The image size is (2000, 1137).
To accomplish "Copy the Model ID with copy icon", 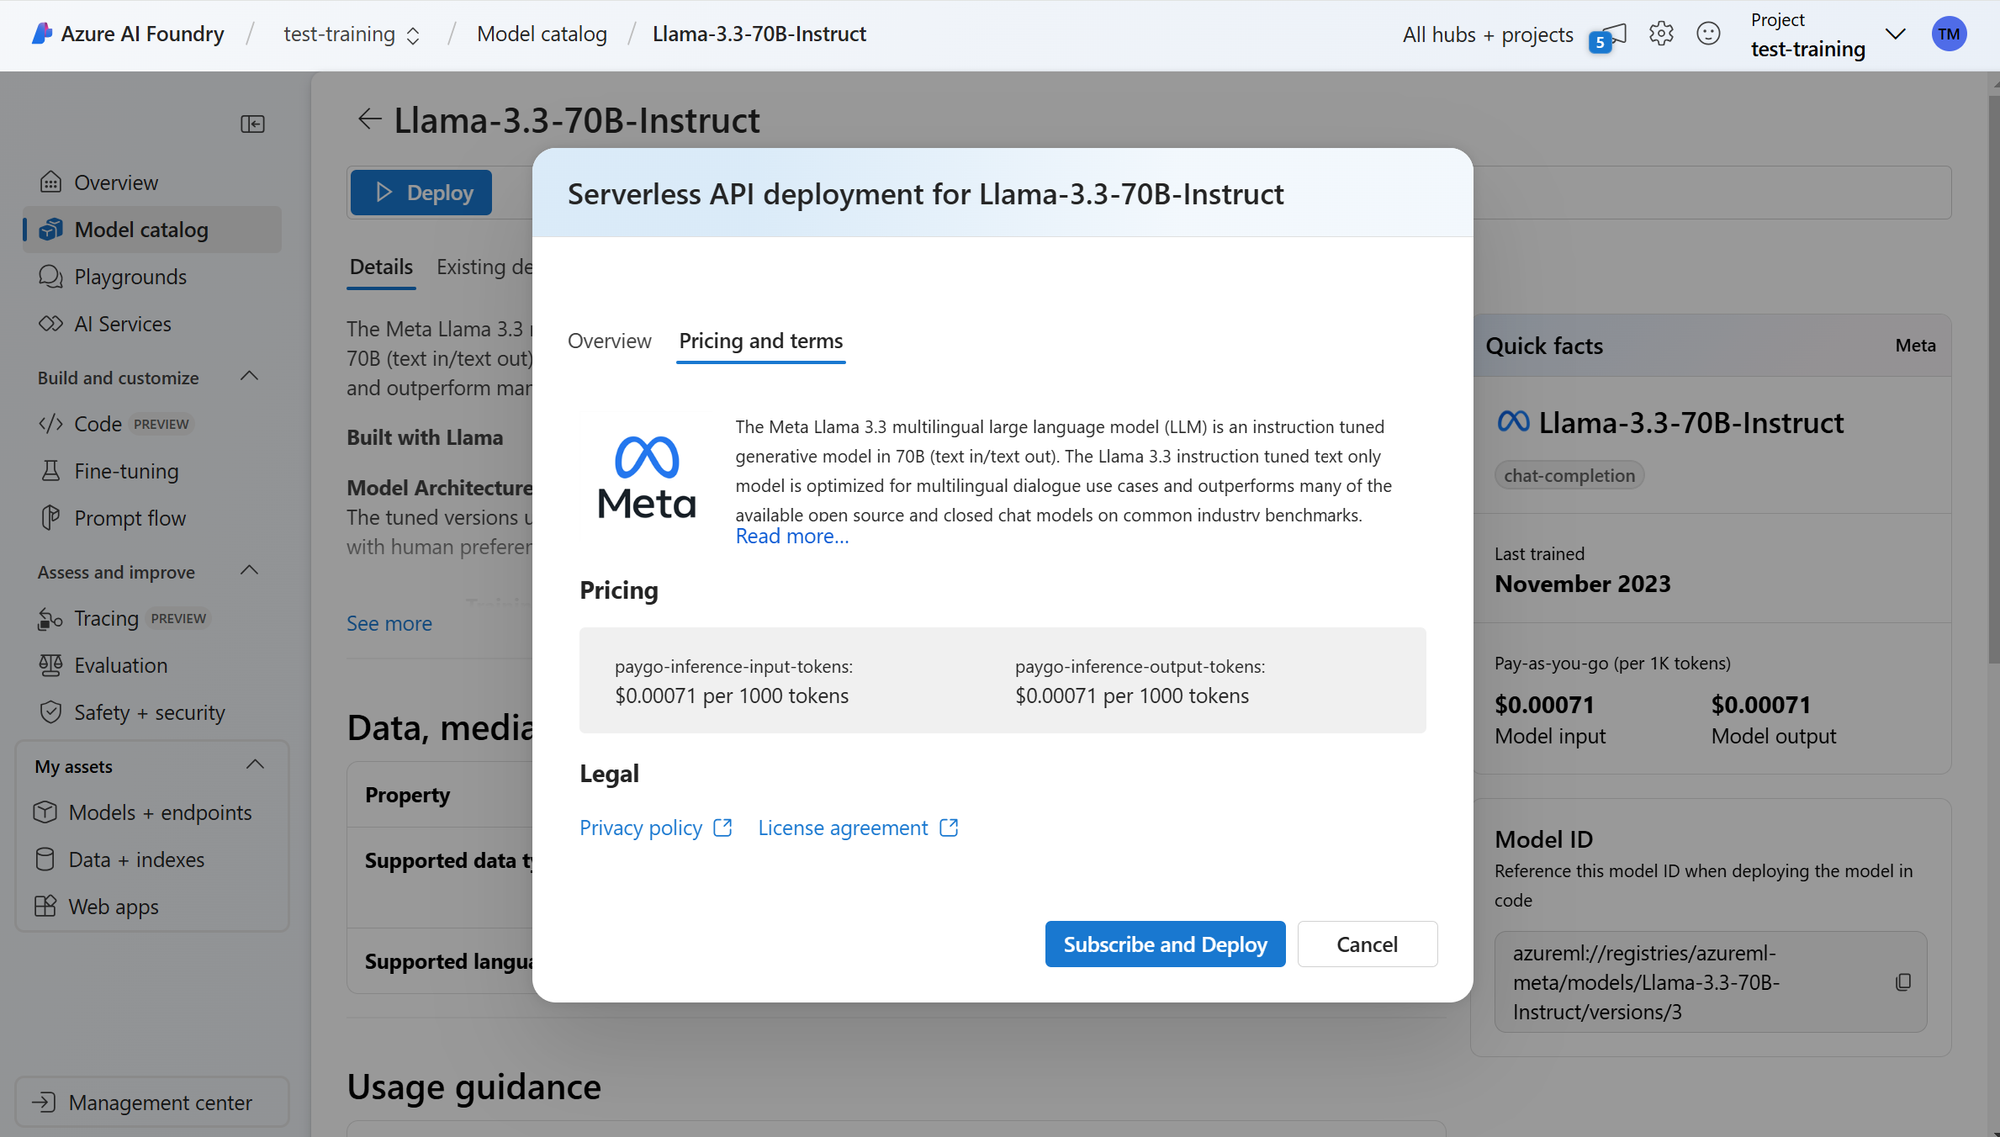I will pos(1903,982).
